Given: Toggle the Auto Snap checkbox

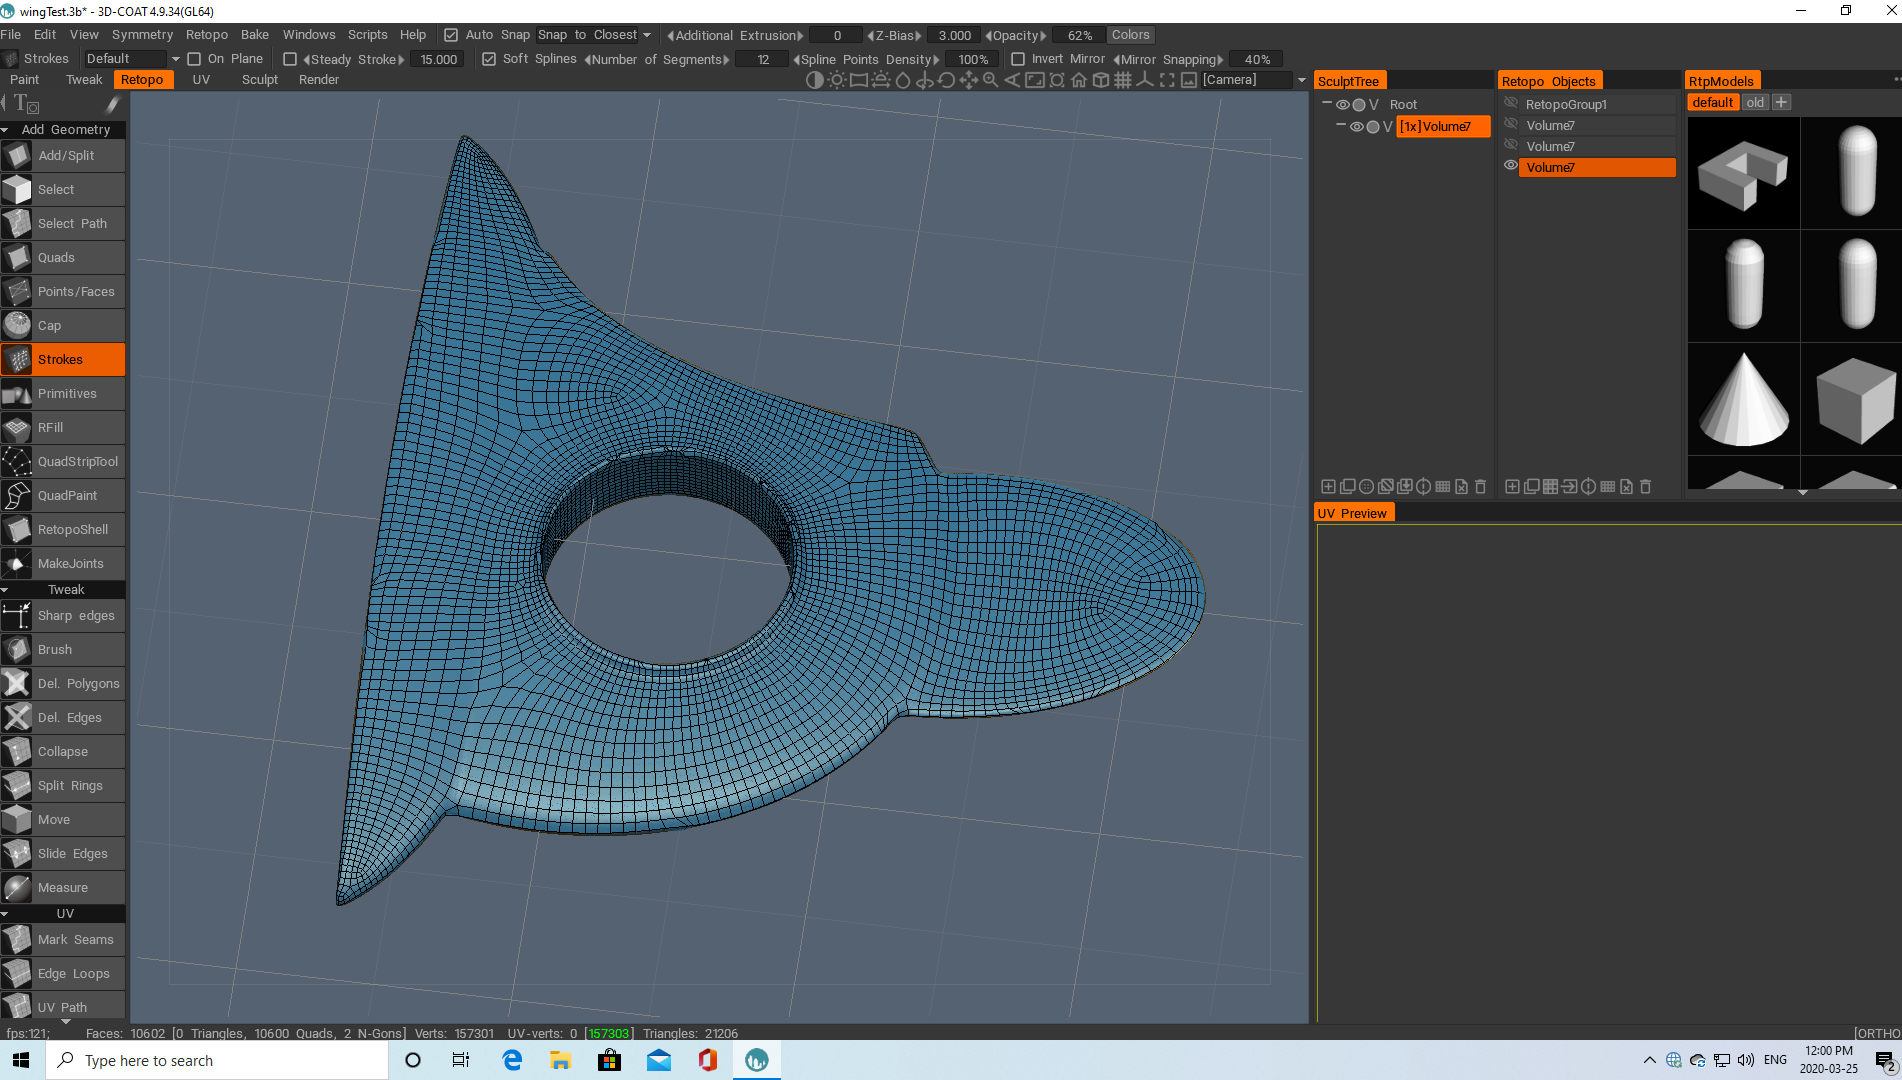Looking at the screenshot, I should tap(452, 34).
